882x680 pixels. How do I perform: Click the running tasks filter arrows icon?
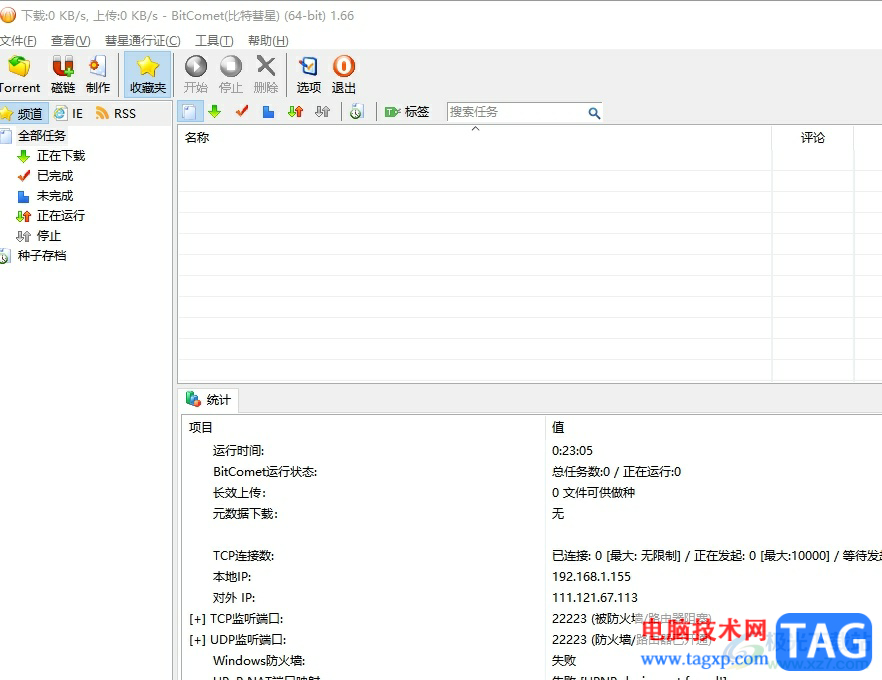295,112
